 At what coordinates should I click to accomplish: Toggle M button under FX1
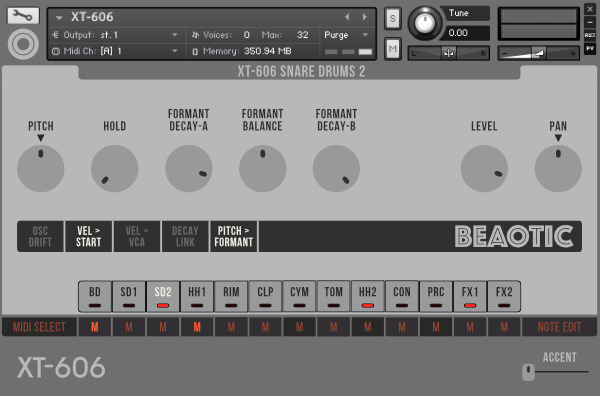pos(470,327)
